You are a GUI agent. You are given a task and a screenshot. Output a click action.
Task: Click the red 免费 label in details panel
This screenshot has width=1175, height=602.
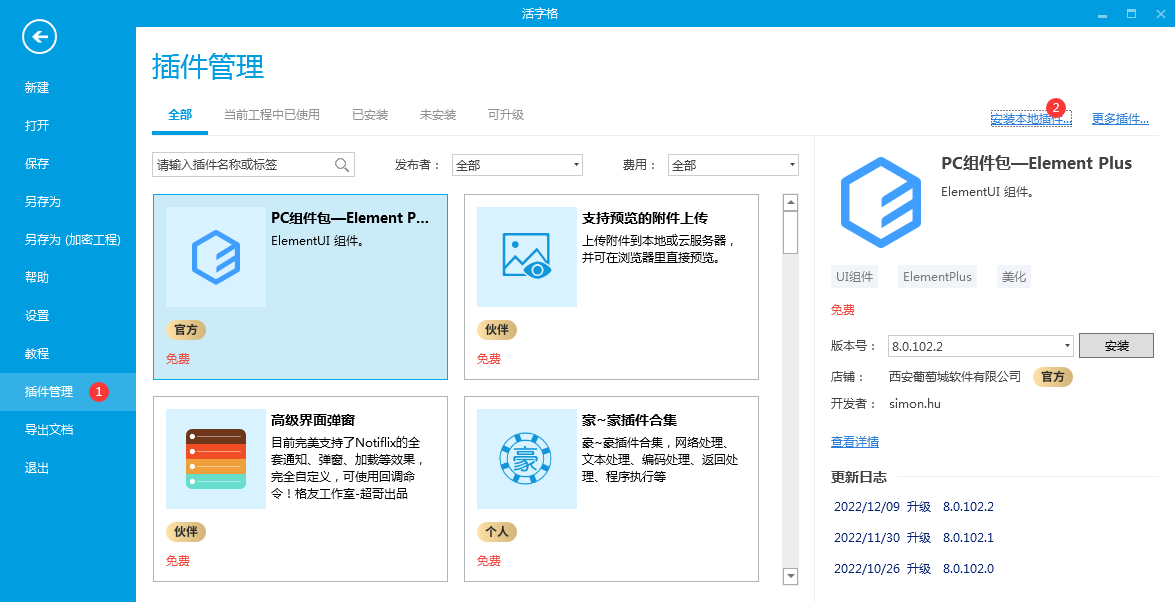tap(843, 310)
